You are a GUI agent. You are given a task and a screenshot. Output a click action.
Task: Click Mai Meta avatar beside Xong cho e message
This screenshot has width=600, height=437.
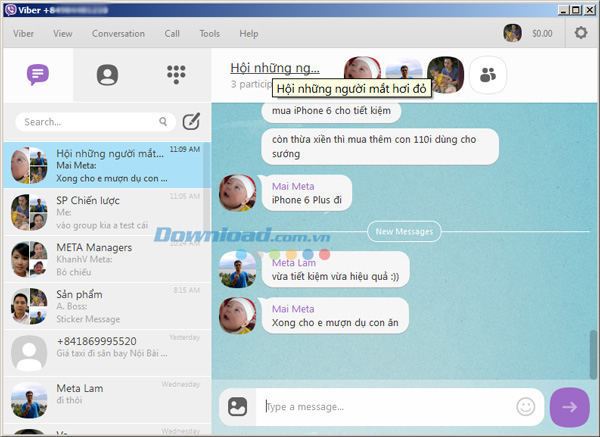pos(237,316)
